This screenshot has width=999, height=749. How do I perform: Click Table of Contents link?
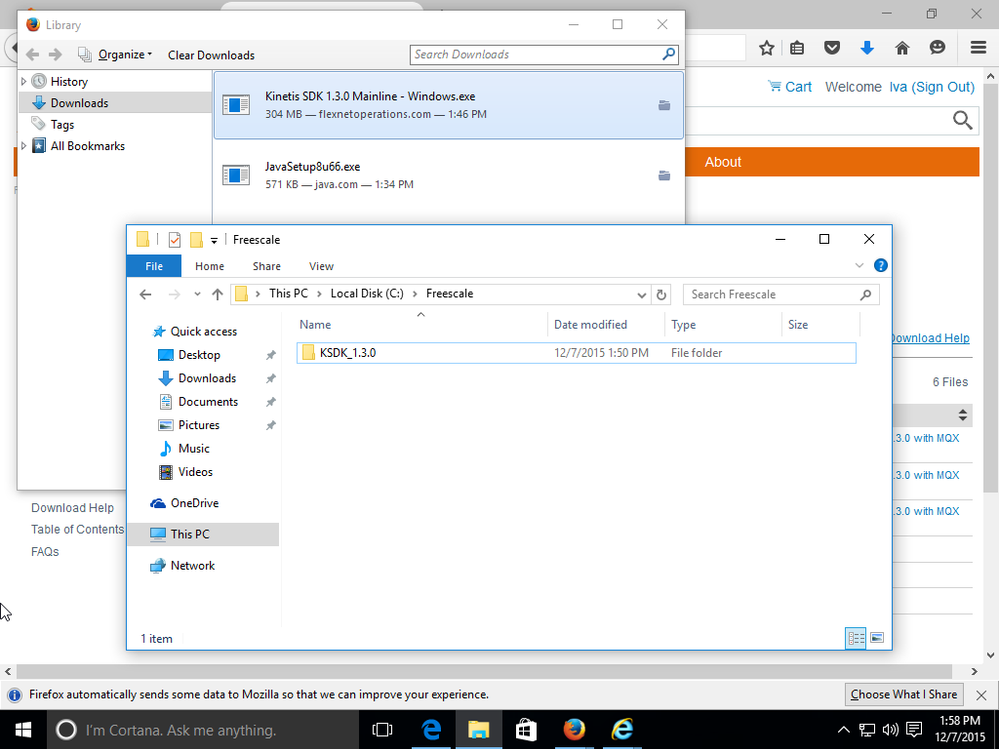pos(78,529)
